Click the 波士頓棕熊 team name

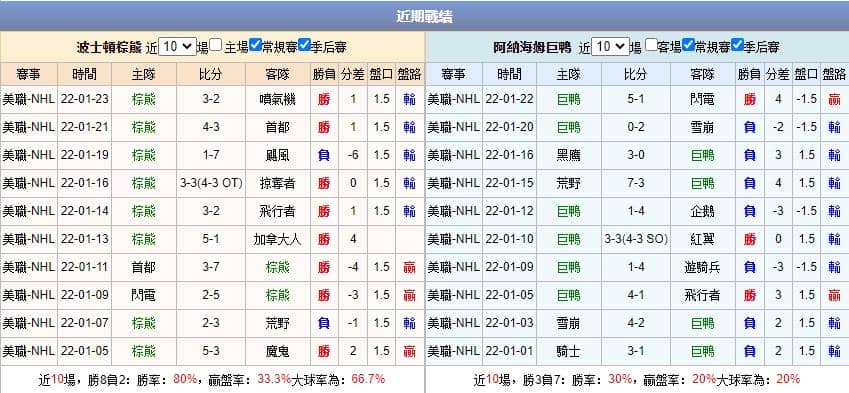tap(110, 48)
